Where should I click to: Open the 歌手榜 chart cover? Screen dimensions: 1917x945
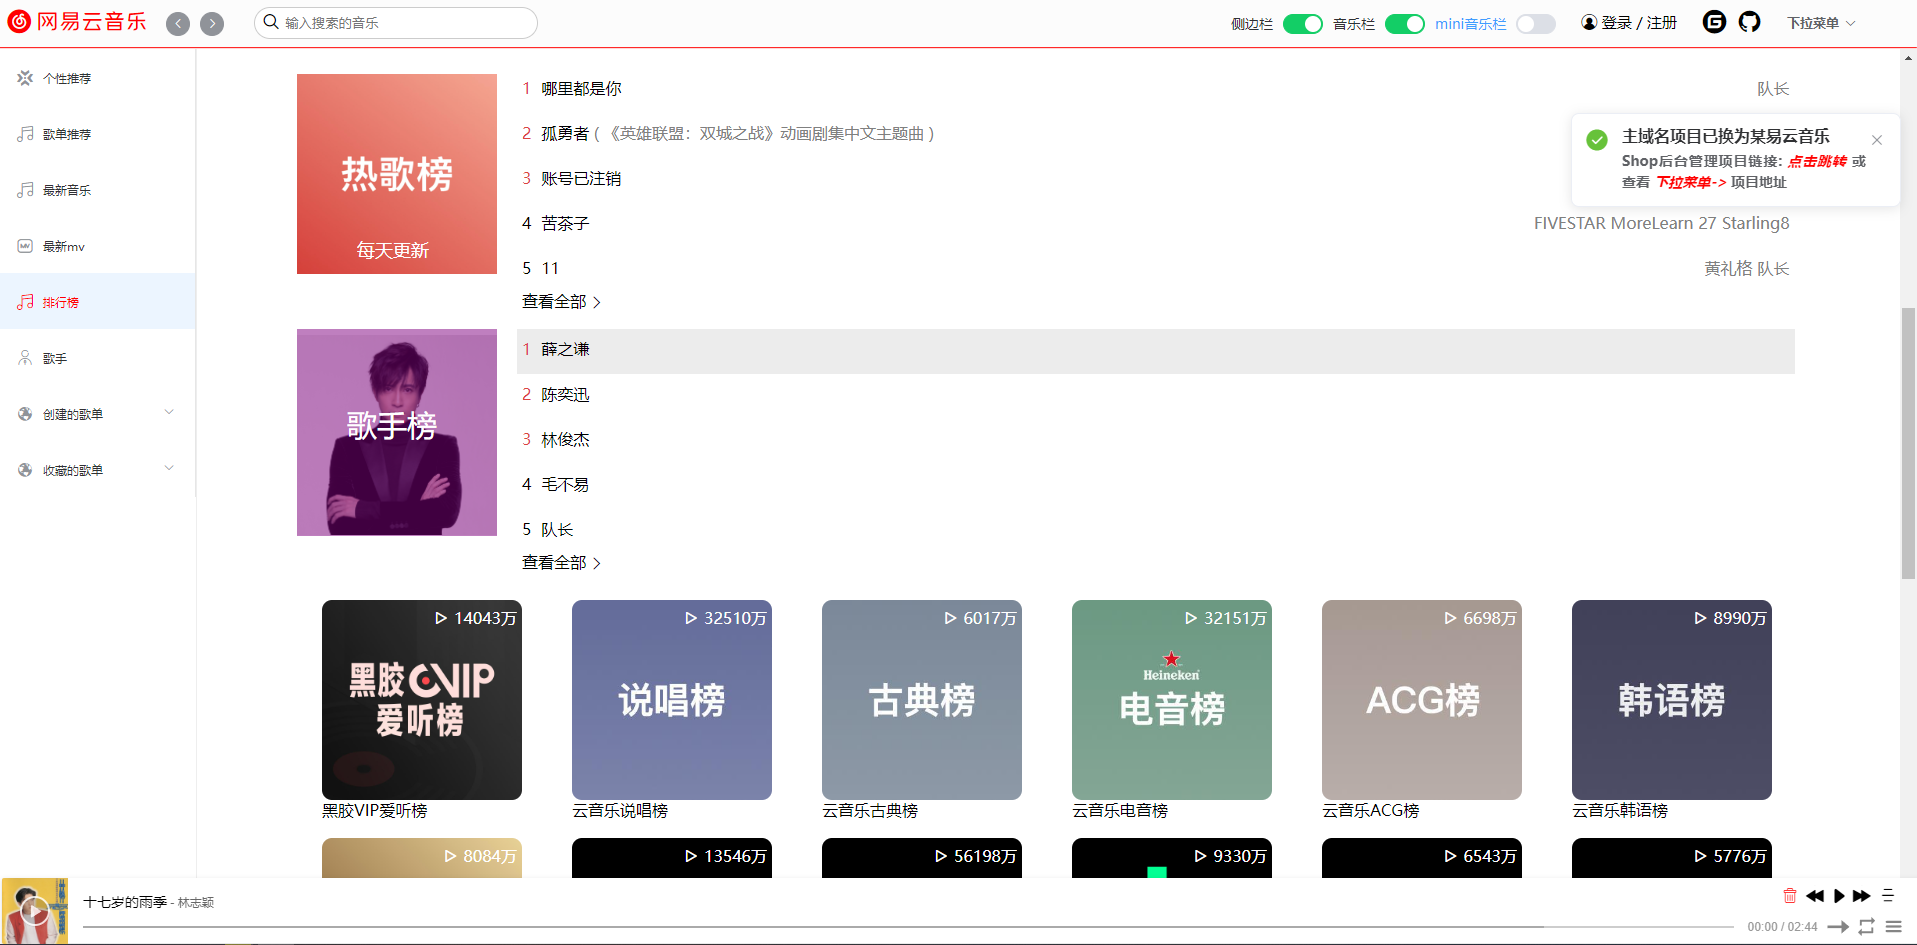pos(397,432)
